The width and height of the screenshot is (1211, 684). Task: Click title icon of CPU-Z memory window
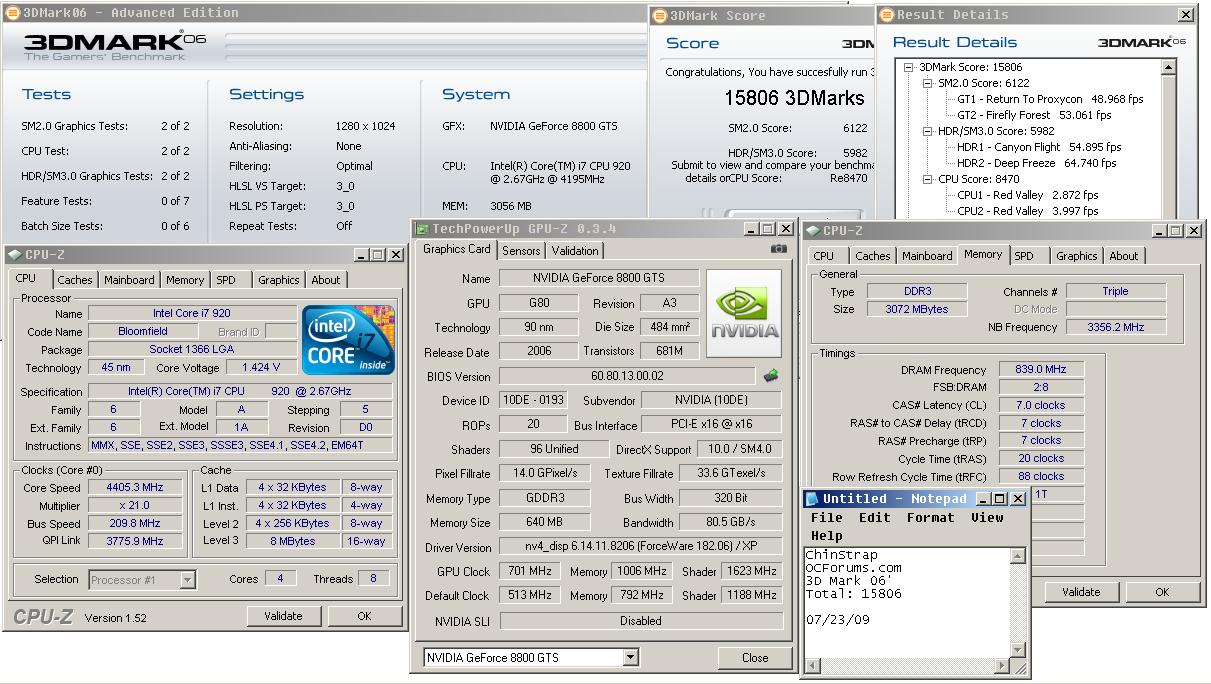(x=813, y=231)
